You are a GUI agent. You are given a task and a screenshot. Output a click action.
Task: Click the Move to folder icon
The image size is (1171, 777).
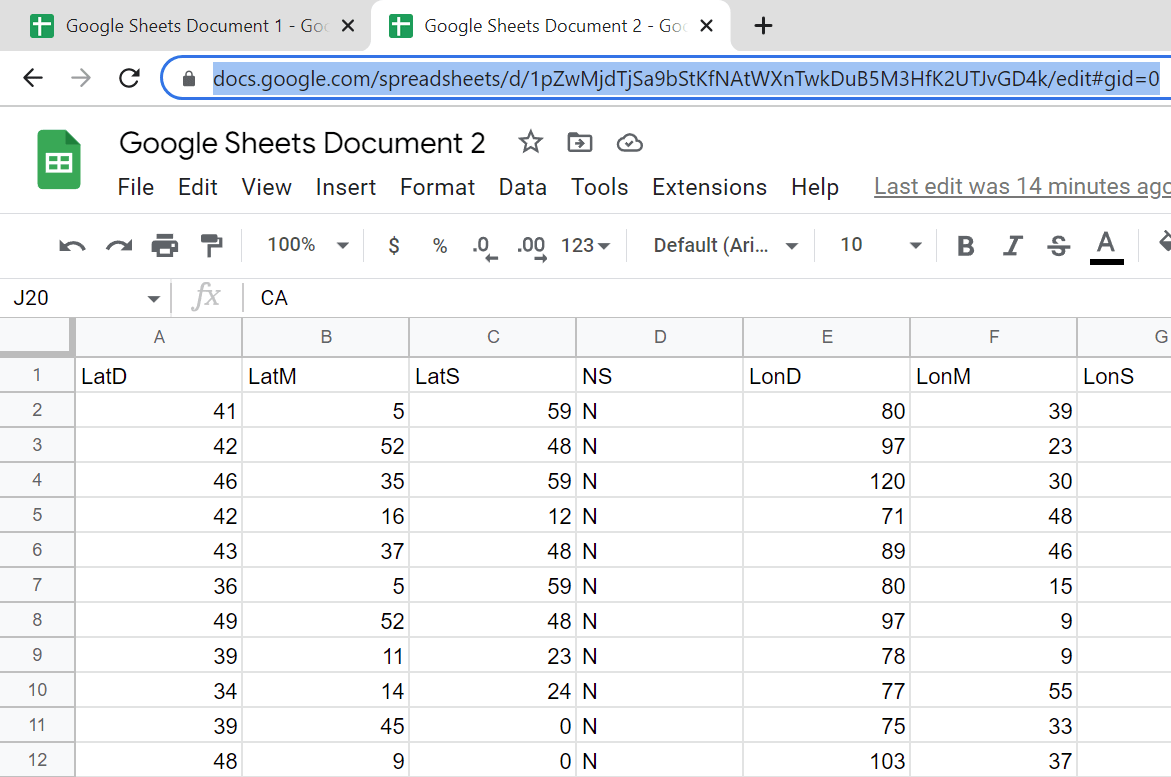580,142
